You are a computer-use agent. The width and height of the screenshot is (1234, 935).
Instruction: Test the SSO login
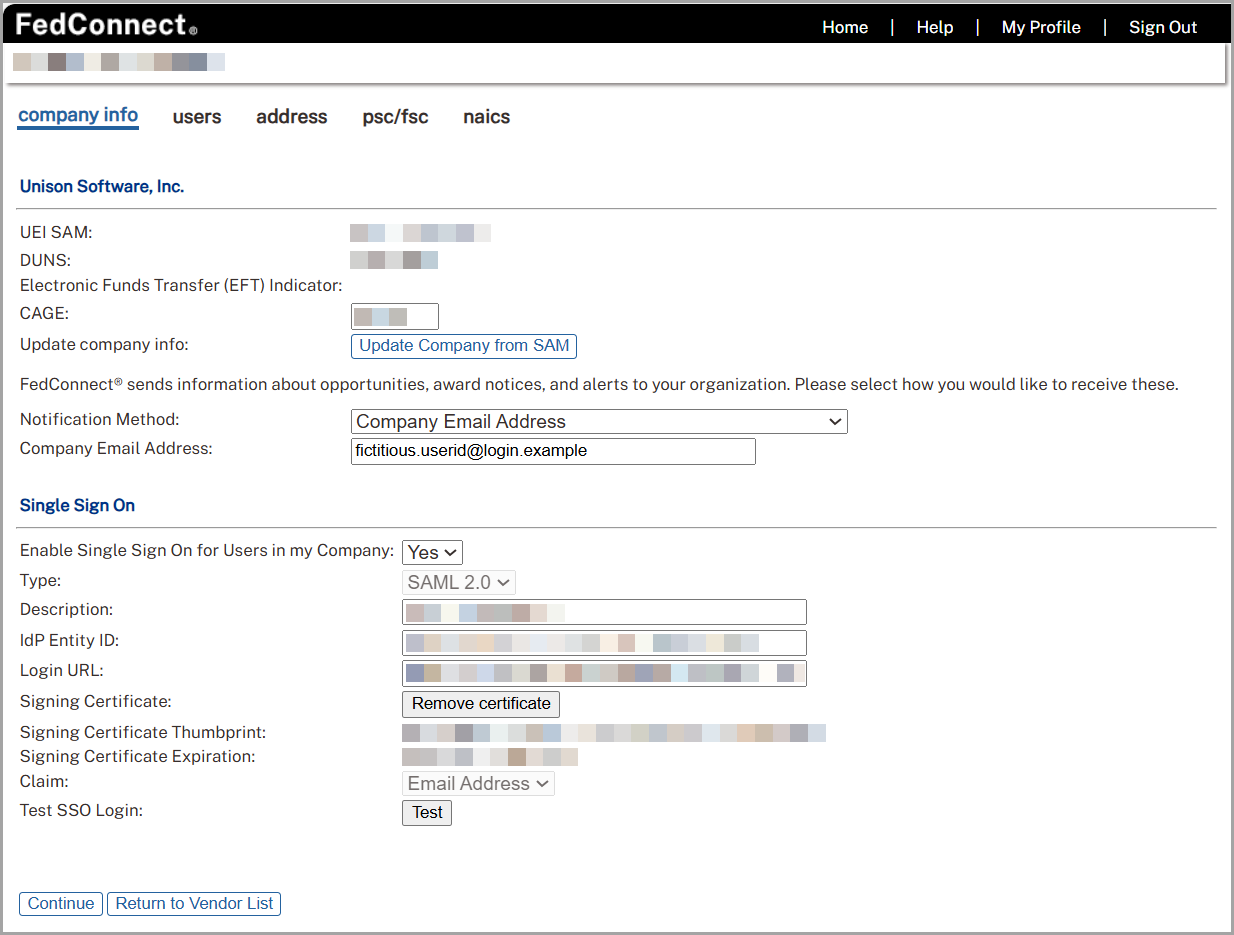coord(426,812)
